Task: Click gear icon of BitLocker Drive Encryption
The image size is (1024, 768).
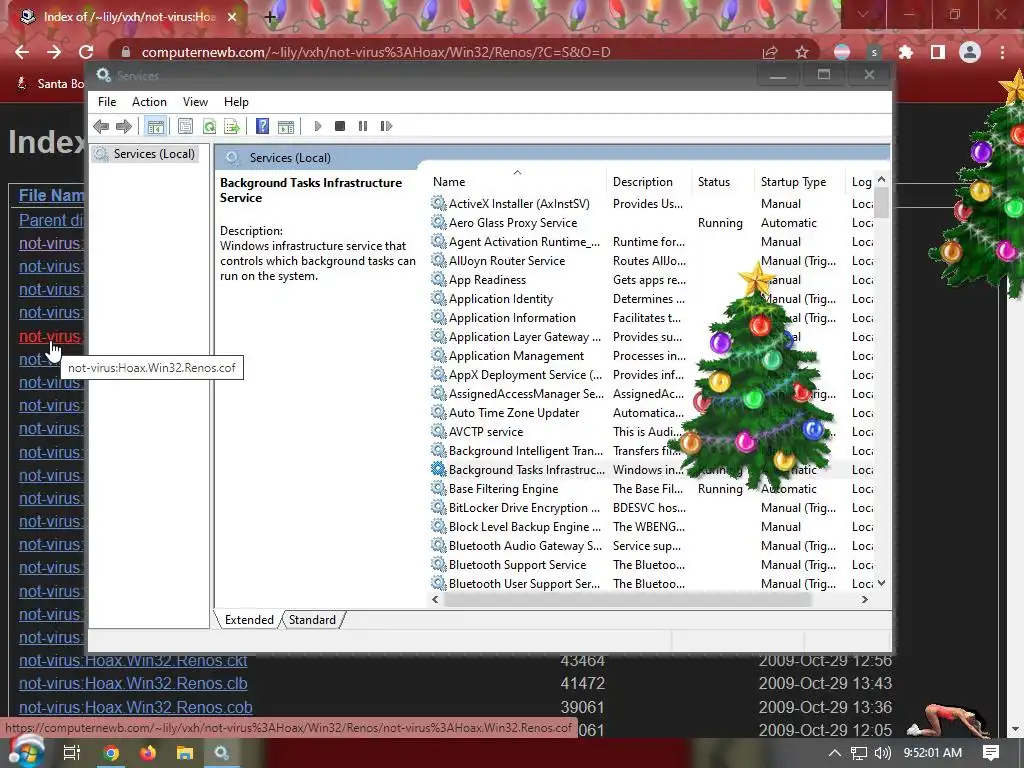Action: 438,507
